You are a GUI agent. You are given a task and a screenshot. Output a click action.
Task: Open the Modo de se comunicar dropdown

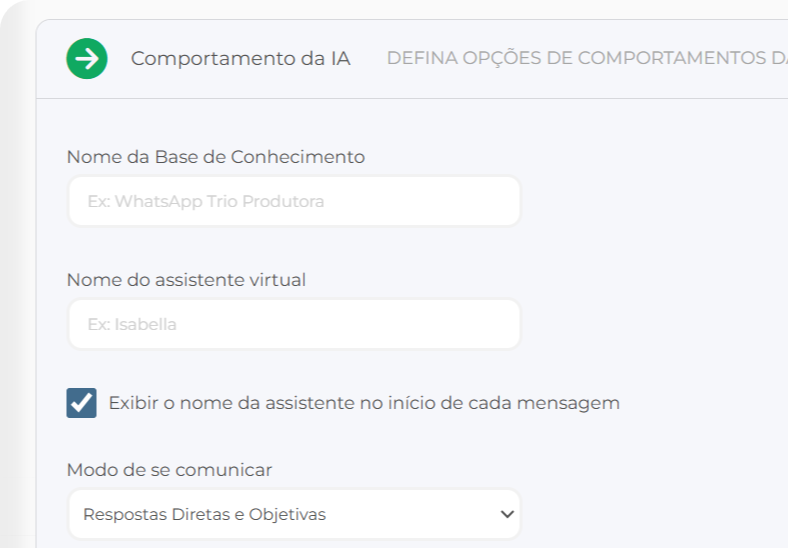coord(294,515)
